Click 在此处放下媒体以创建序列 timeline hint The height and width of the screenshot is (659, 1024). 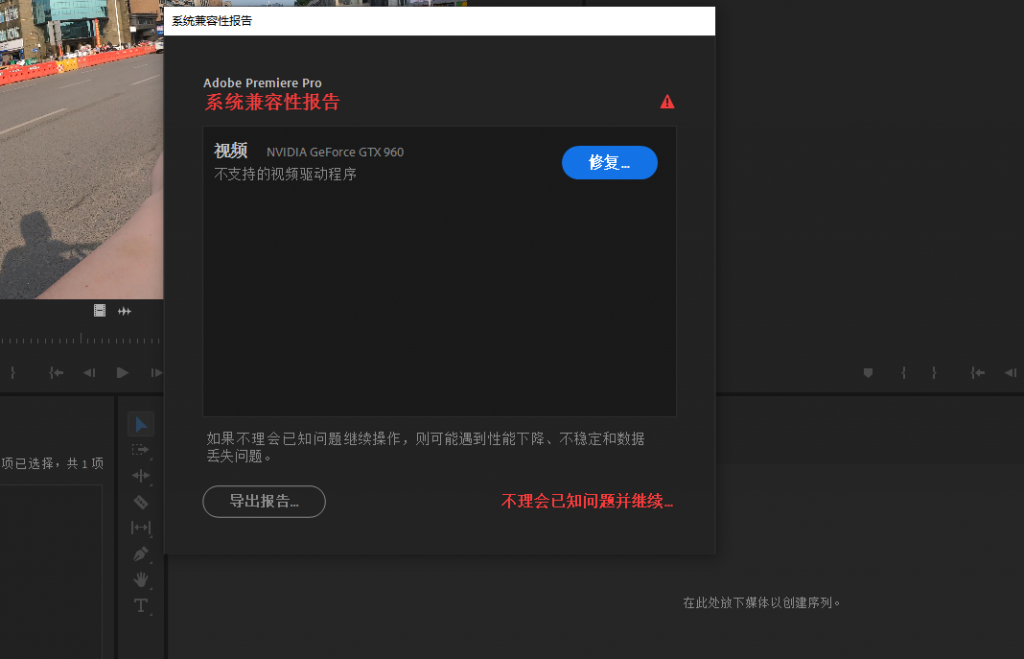pyautogui.click(x=761, y=603)
